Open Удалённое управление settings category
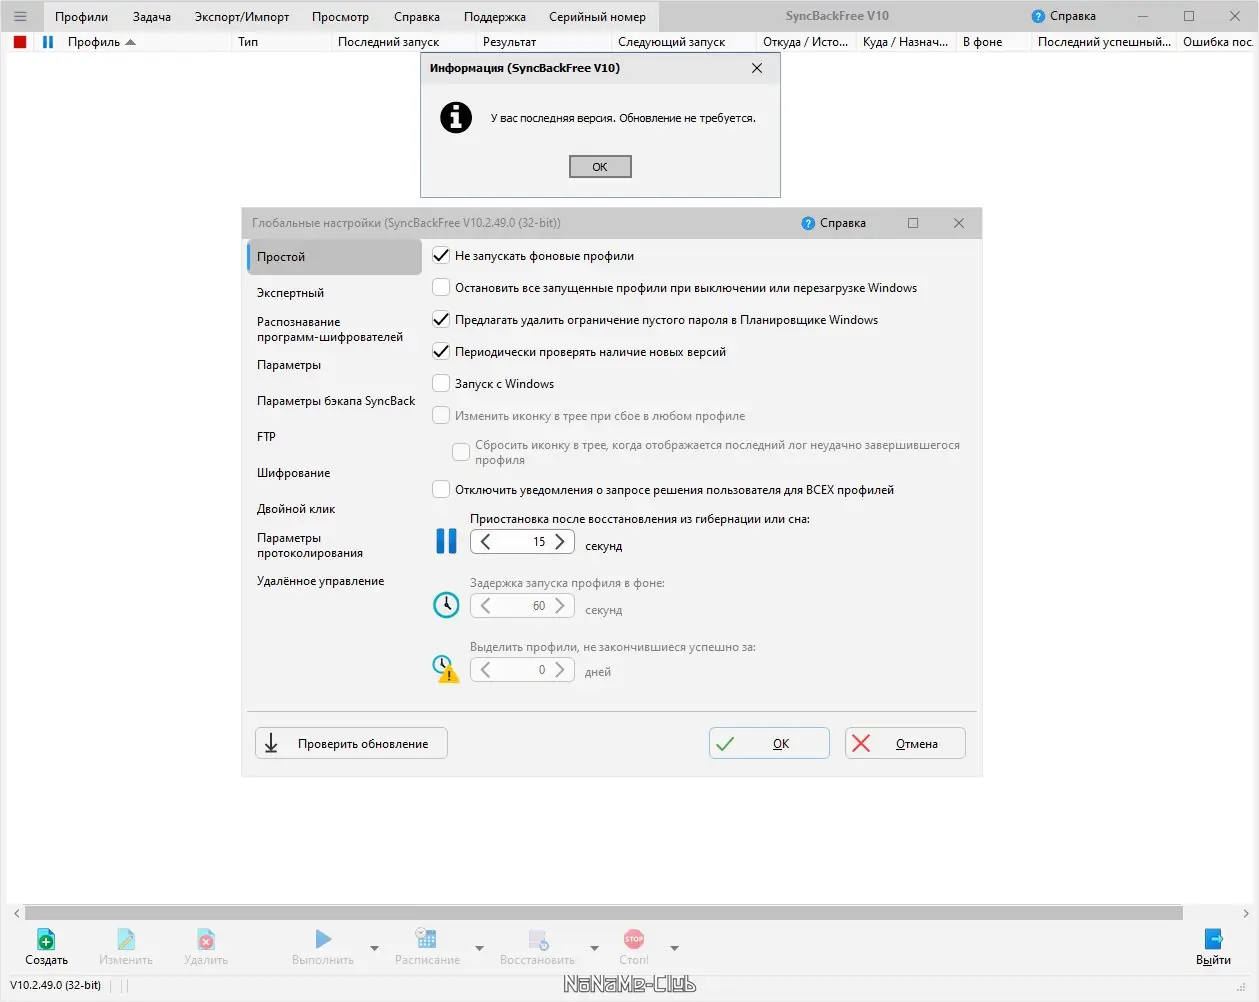This screenshot has width=1259, height=1002. pos(334,581)
